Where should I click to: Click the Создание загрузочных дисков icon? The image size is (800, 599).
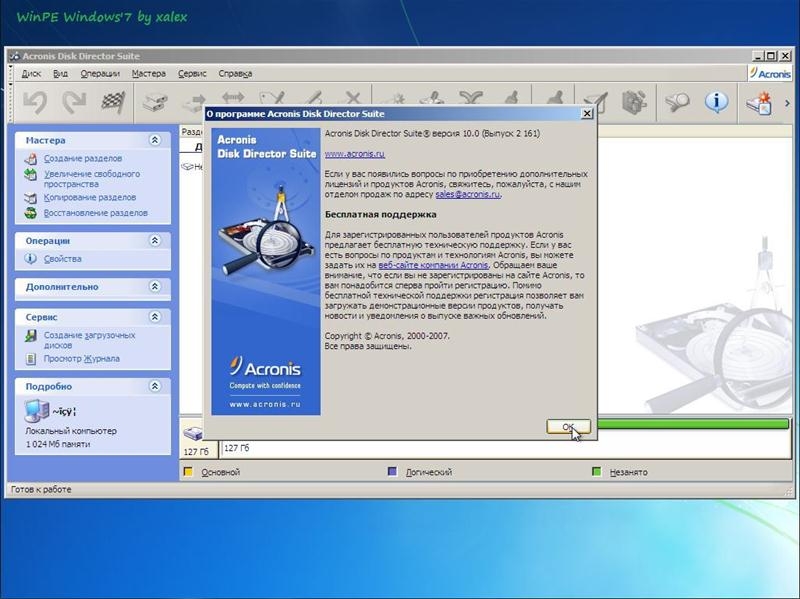31,336
